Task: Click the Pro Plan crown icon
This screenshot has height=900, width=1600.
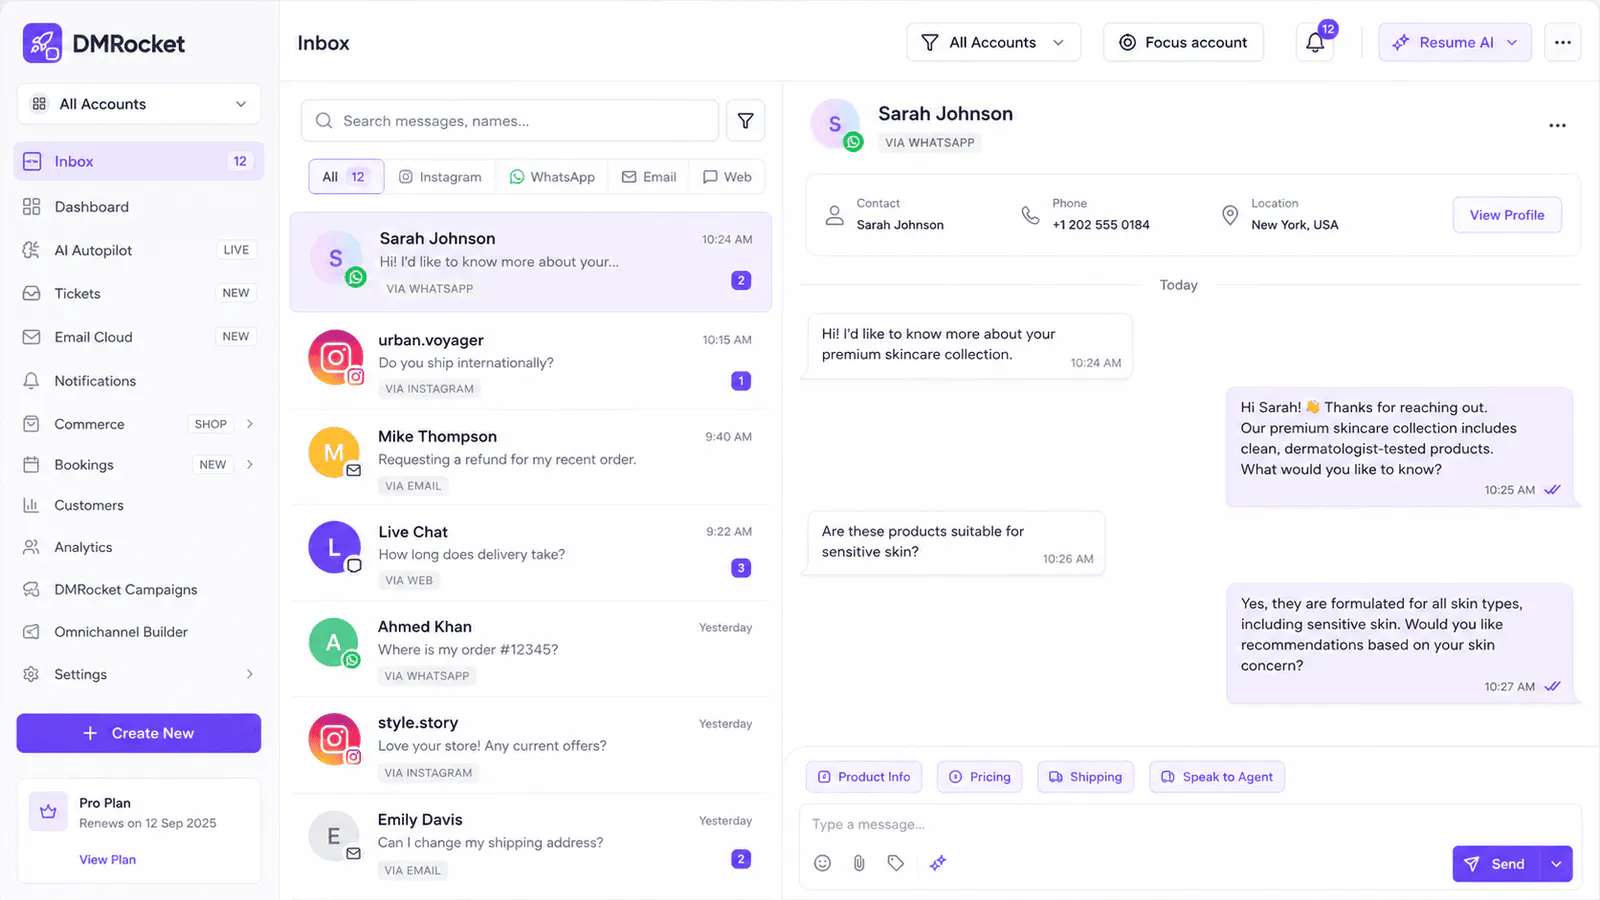Action: 48,812
